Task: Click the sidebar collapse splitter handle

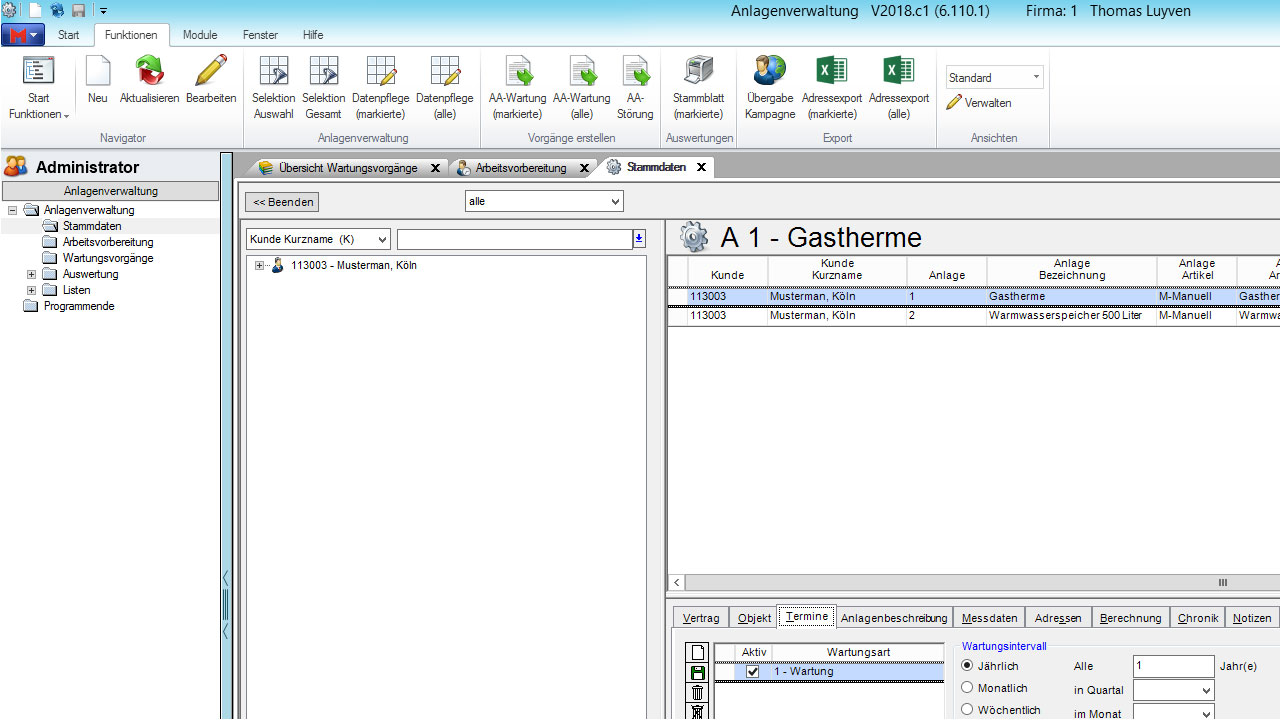Action: click(x=226, y=605)
